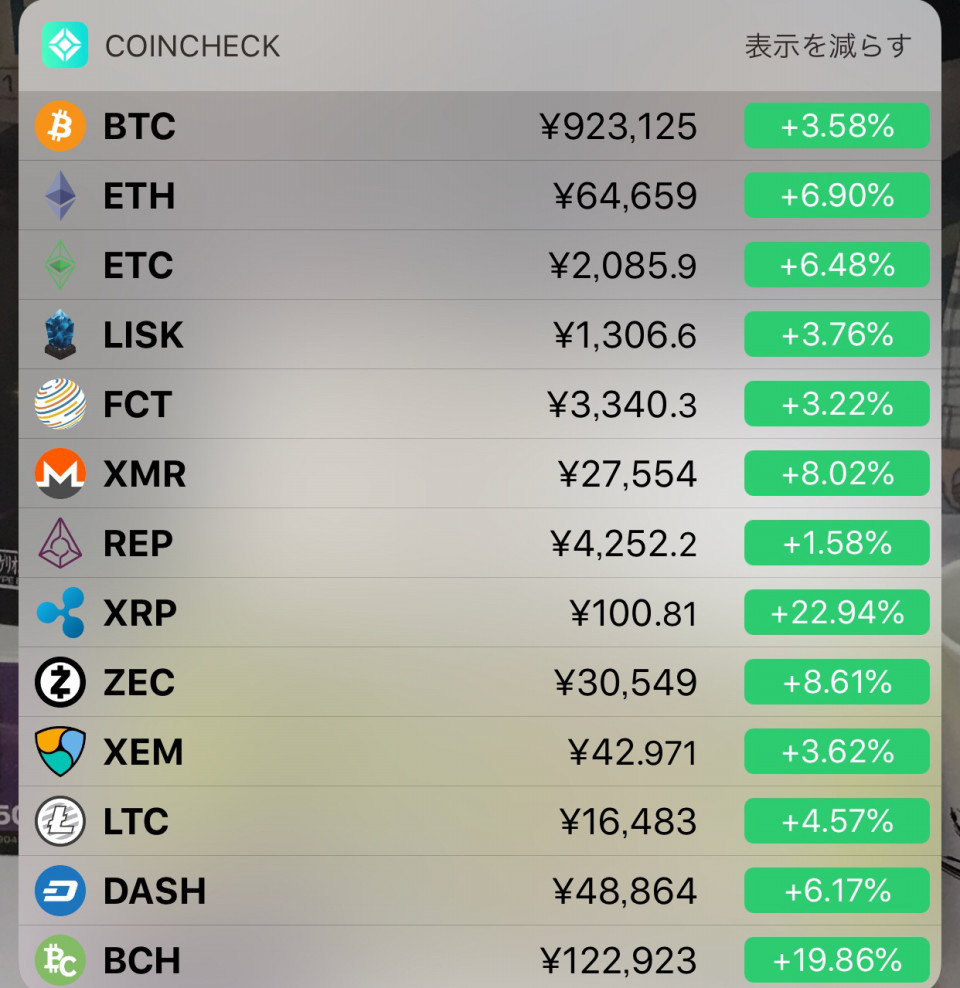Image resolution: width=960 pixels, height=988 pixels.
Task: Tap the Ripple XRP icon
Action: click(60, 612)
